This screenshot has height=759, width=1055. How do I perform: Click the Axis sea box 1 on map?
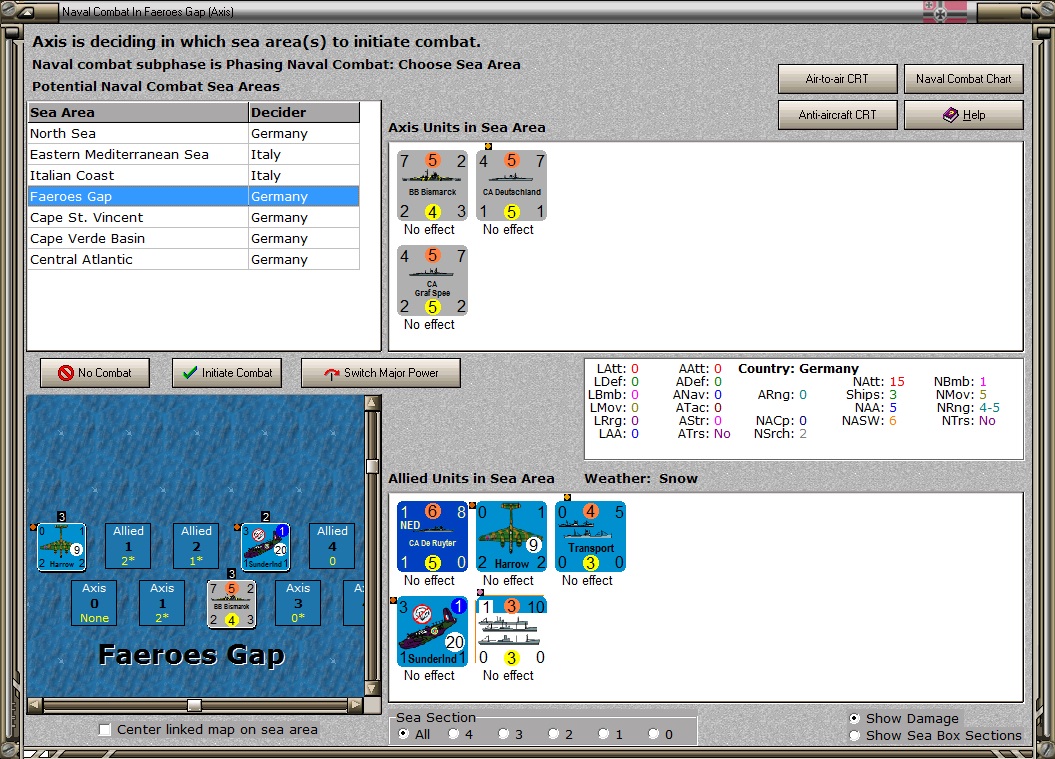[162, 603]
